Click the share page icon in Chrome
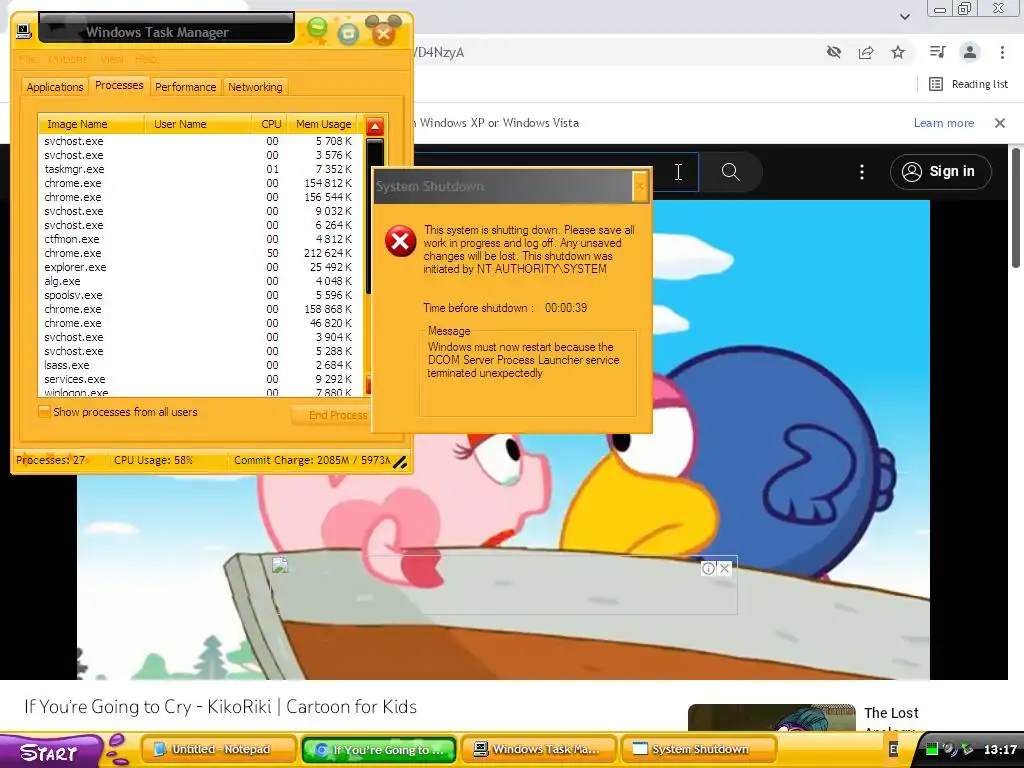1024x768 pixels. pos(866,52)
